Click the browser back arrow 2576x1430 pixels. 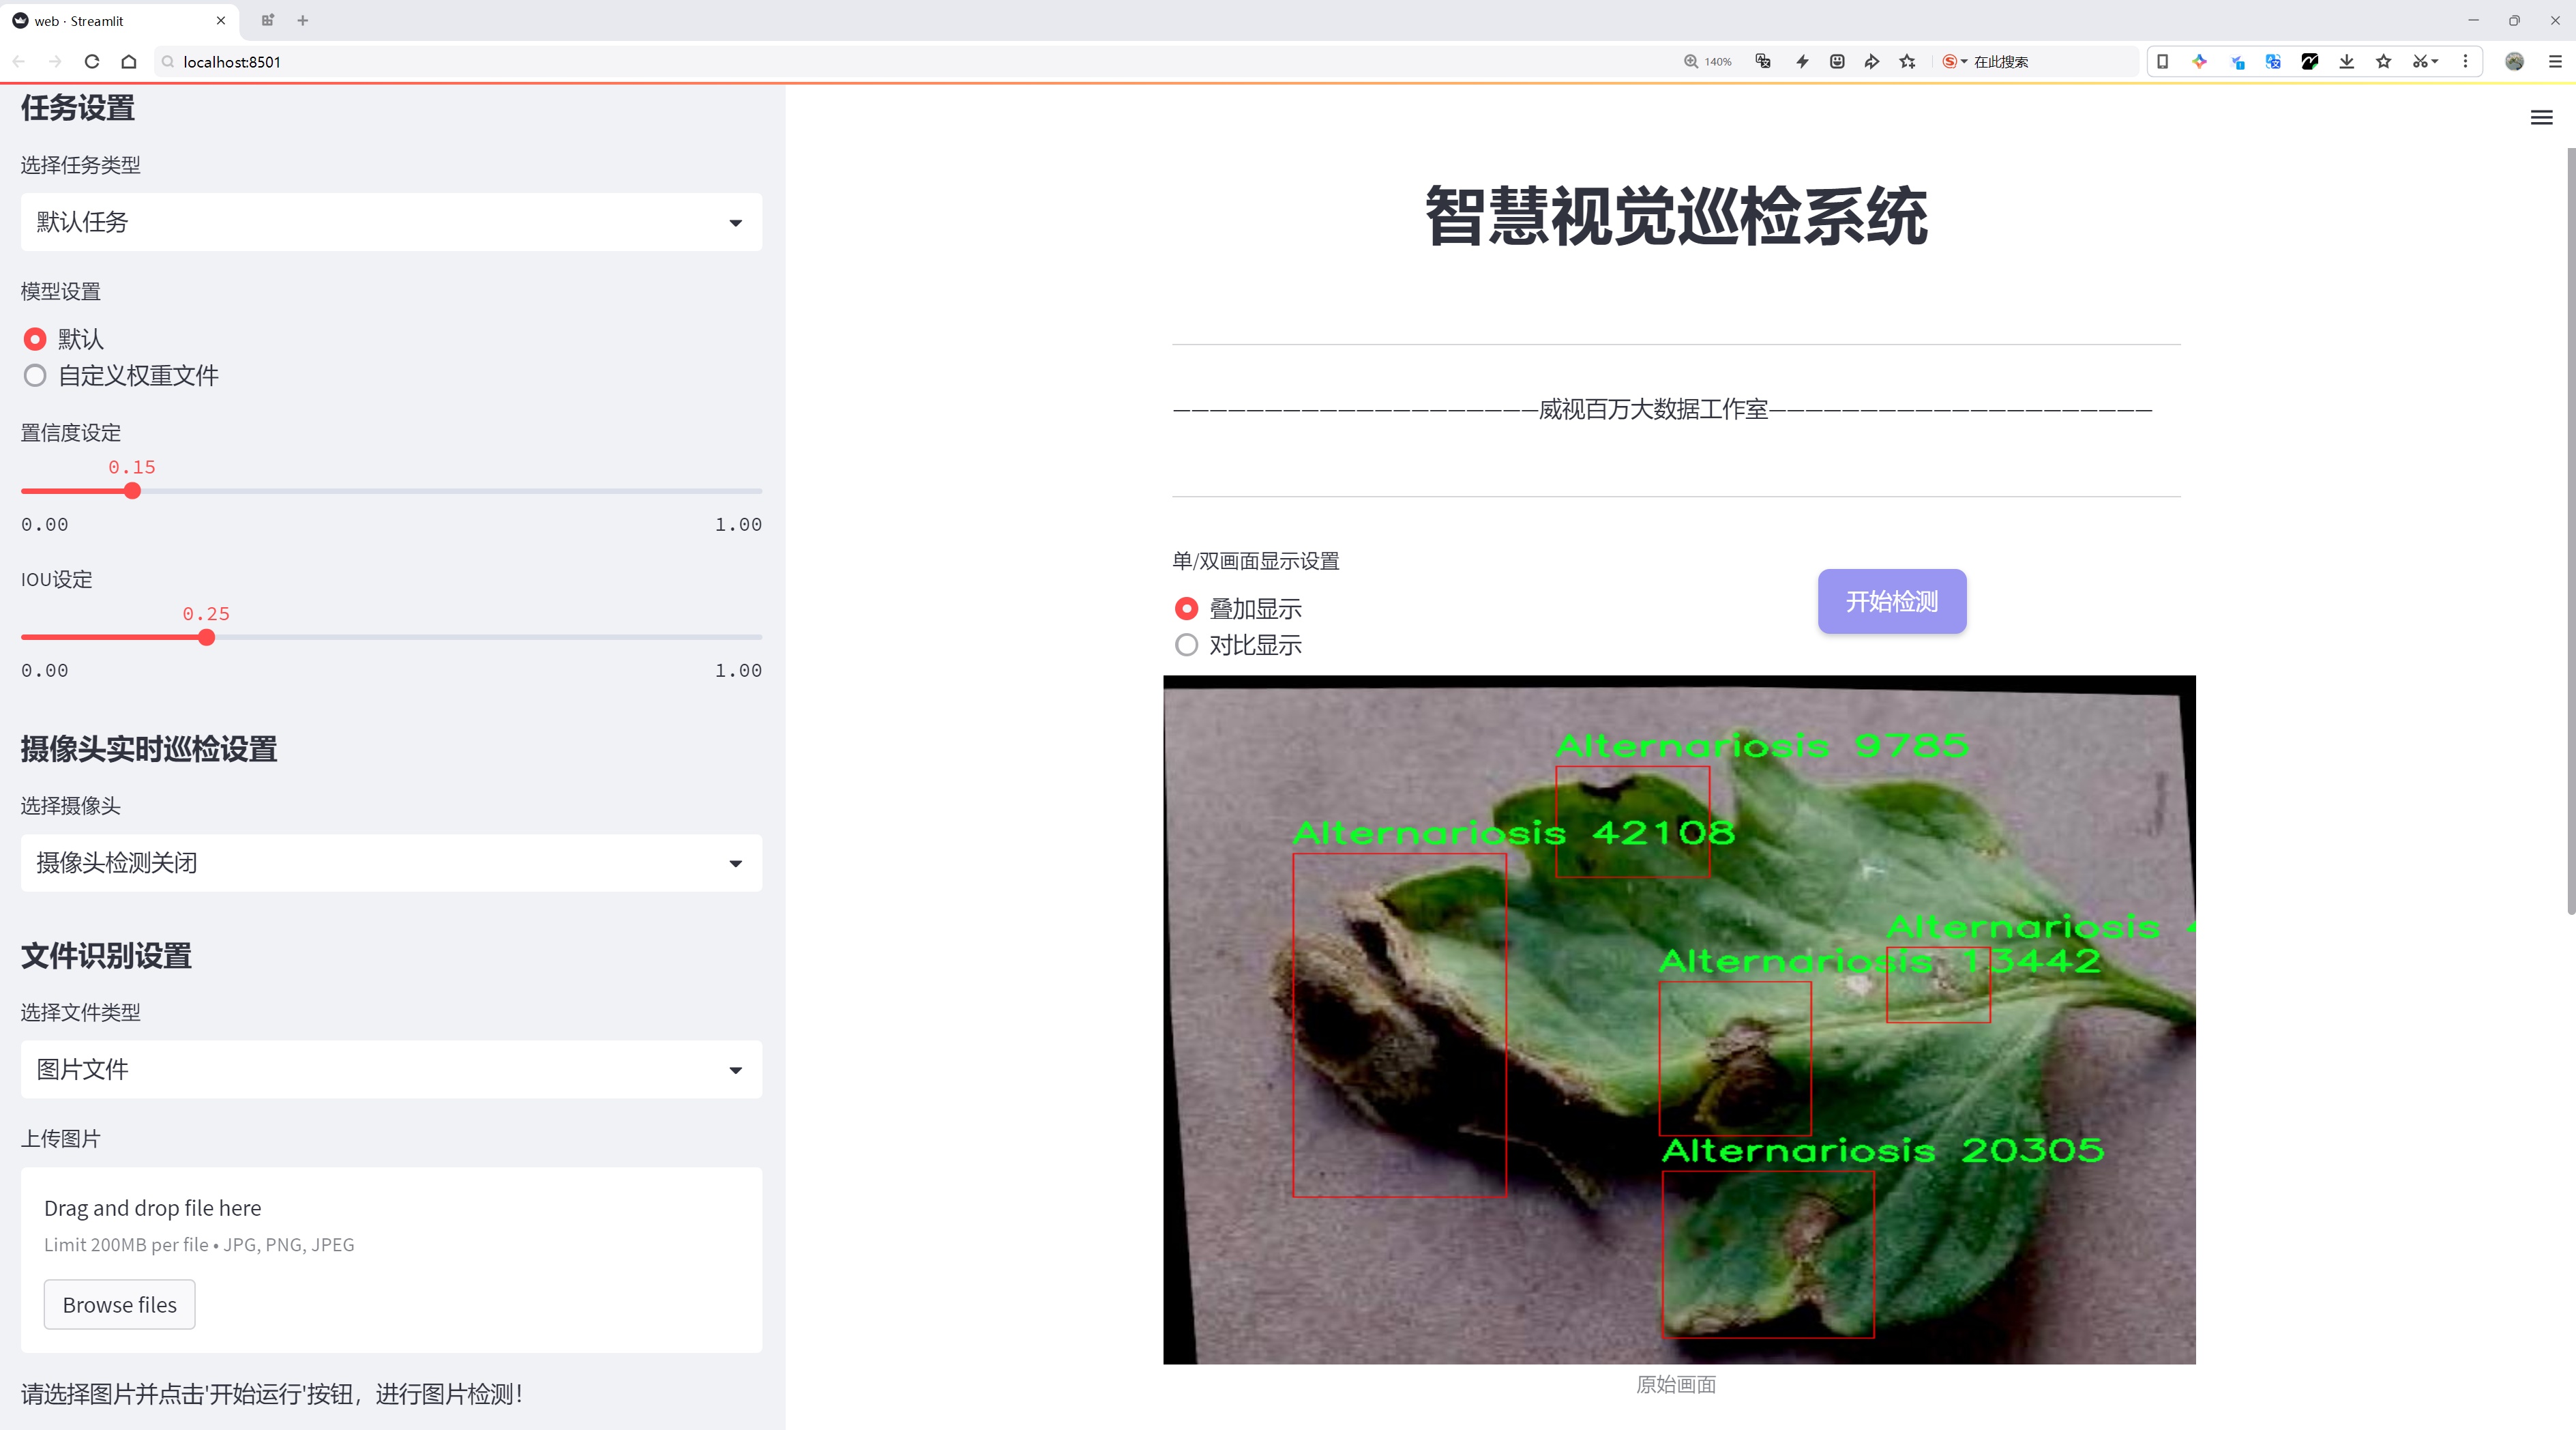pos(19,62)
